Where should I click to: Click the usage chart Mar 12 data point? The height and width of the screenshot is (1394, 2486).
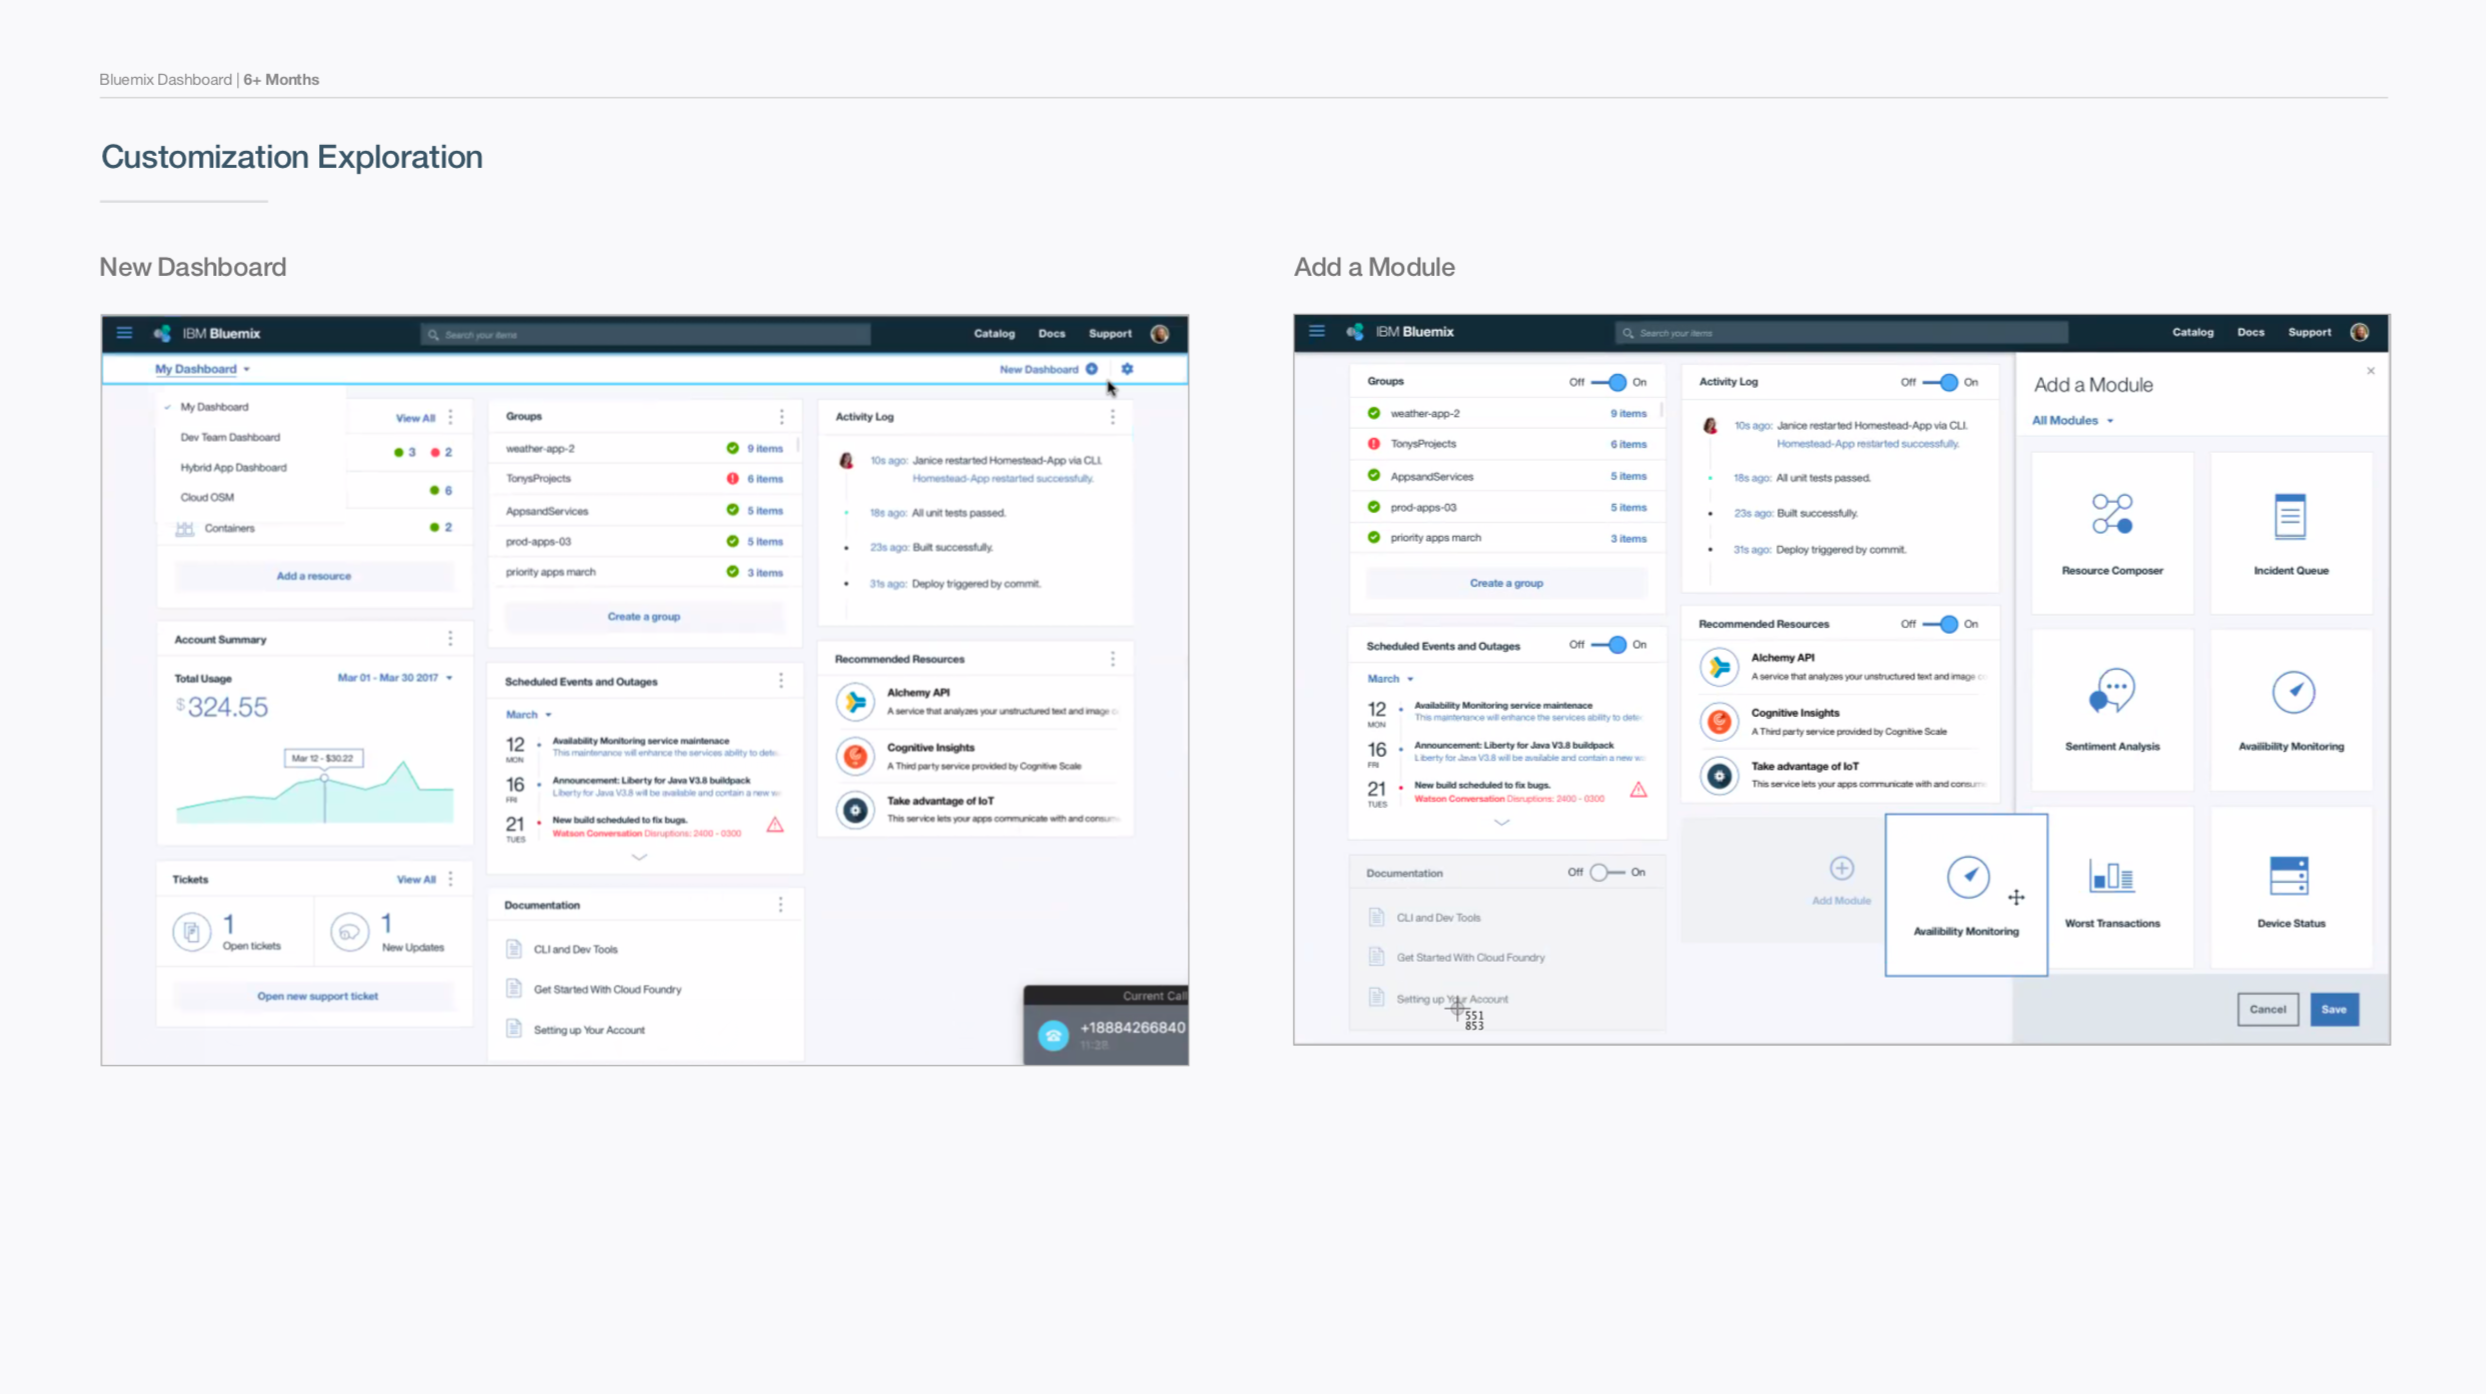coord(324,777)
